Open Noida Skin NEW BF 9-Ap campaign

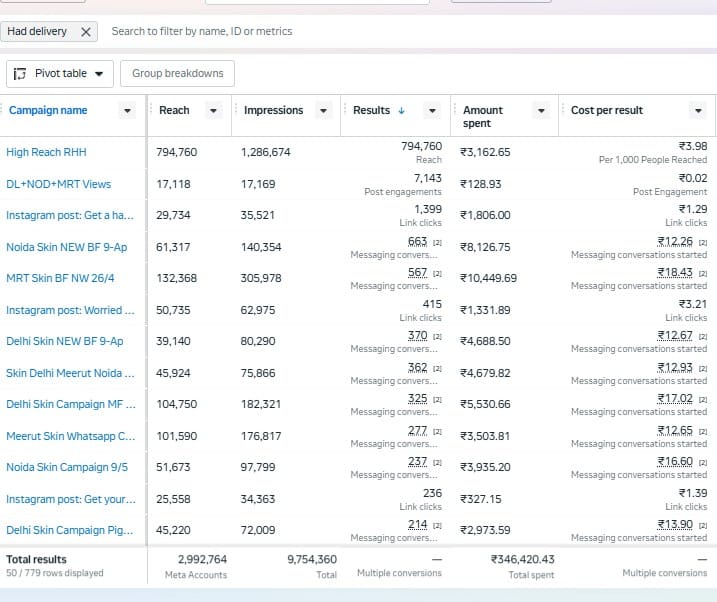click(x=67, y=247)
